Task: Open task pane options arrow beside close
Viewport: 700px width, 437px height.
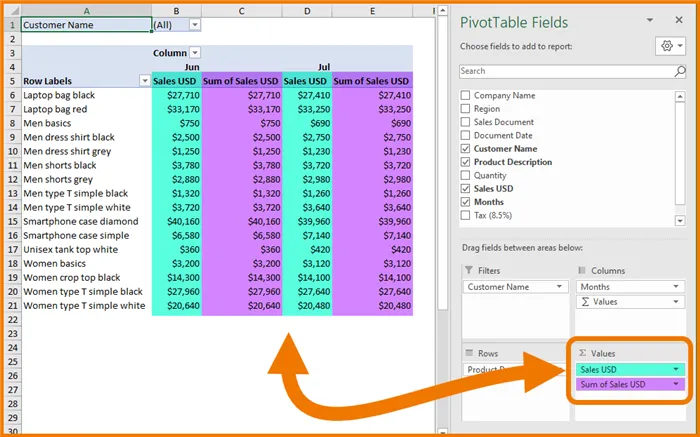Action: pyautogui.click(x=652, y=20)
